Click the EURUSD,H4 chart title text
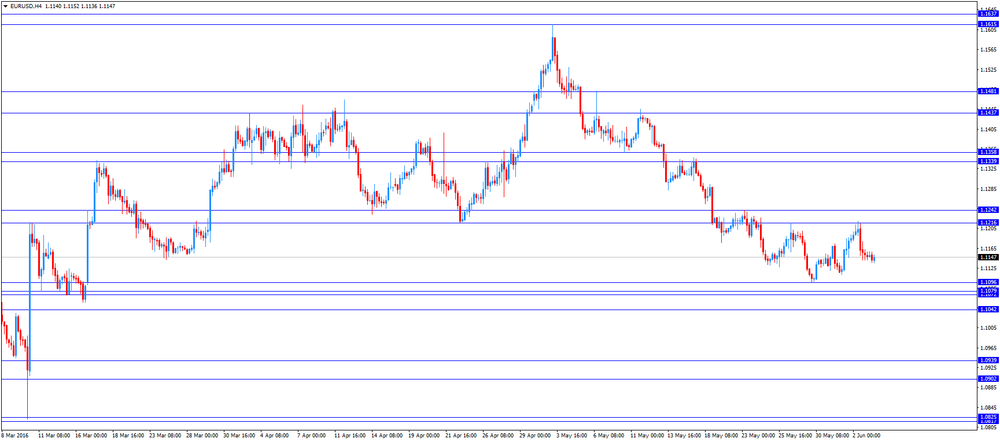The image size is (1000, 442). click(x=26, y=6)
